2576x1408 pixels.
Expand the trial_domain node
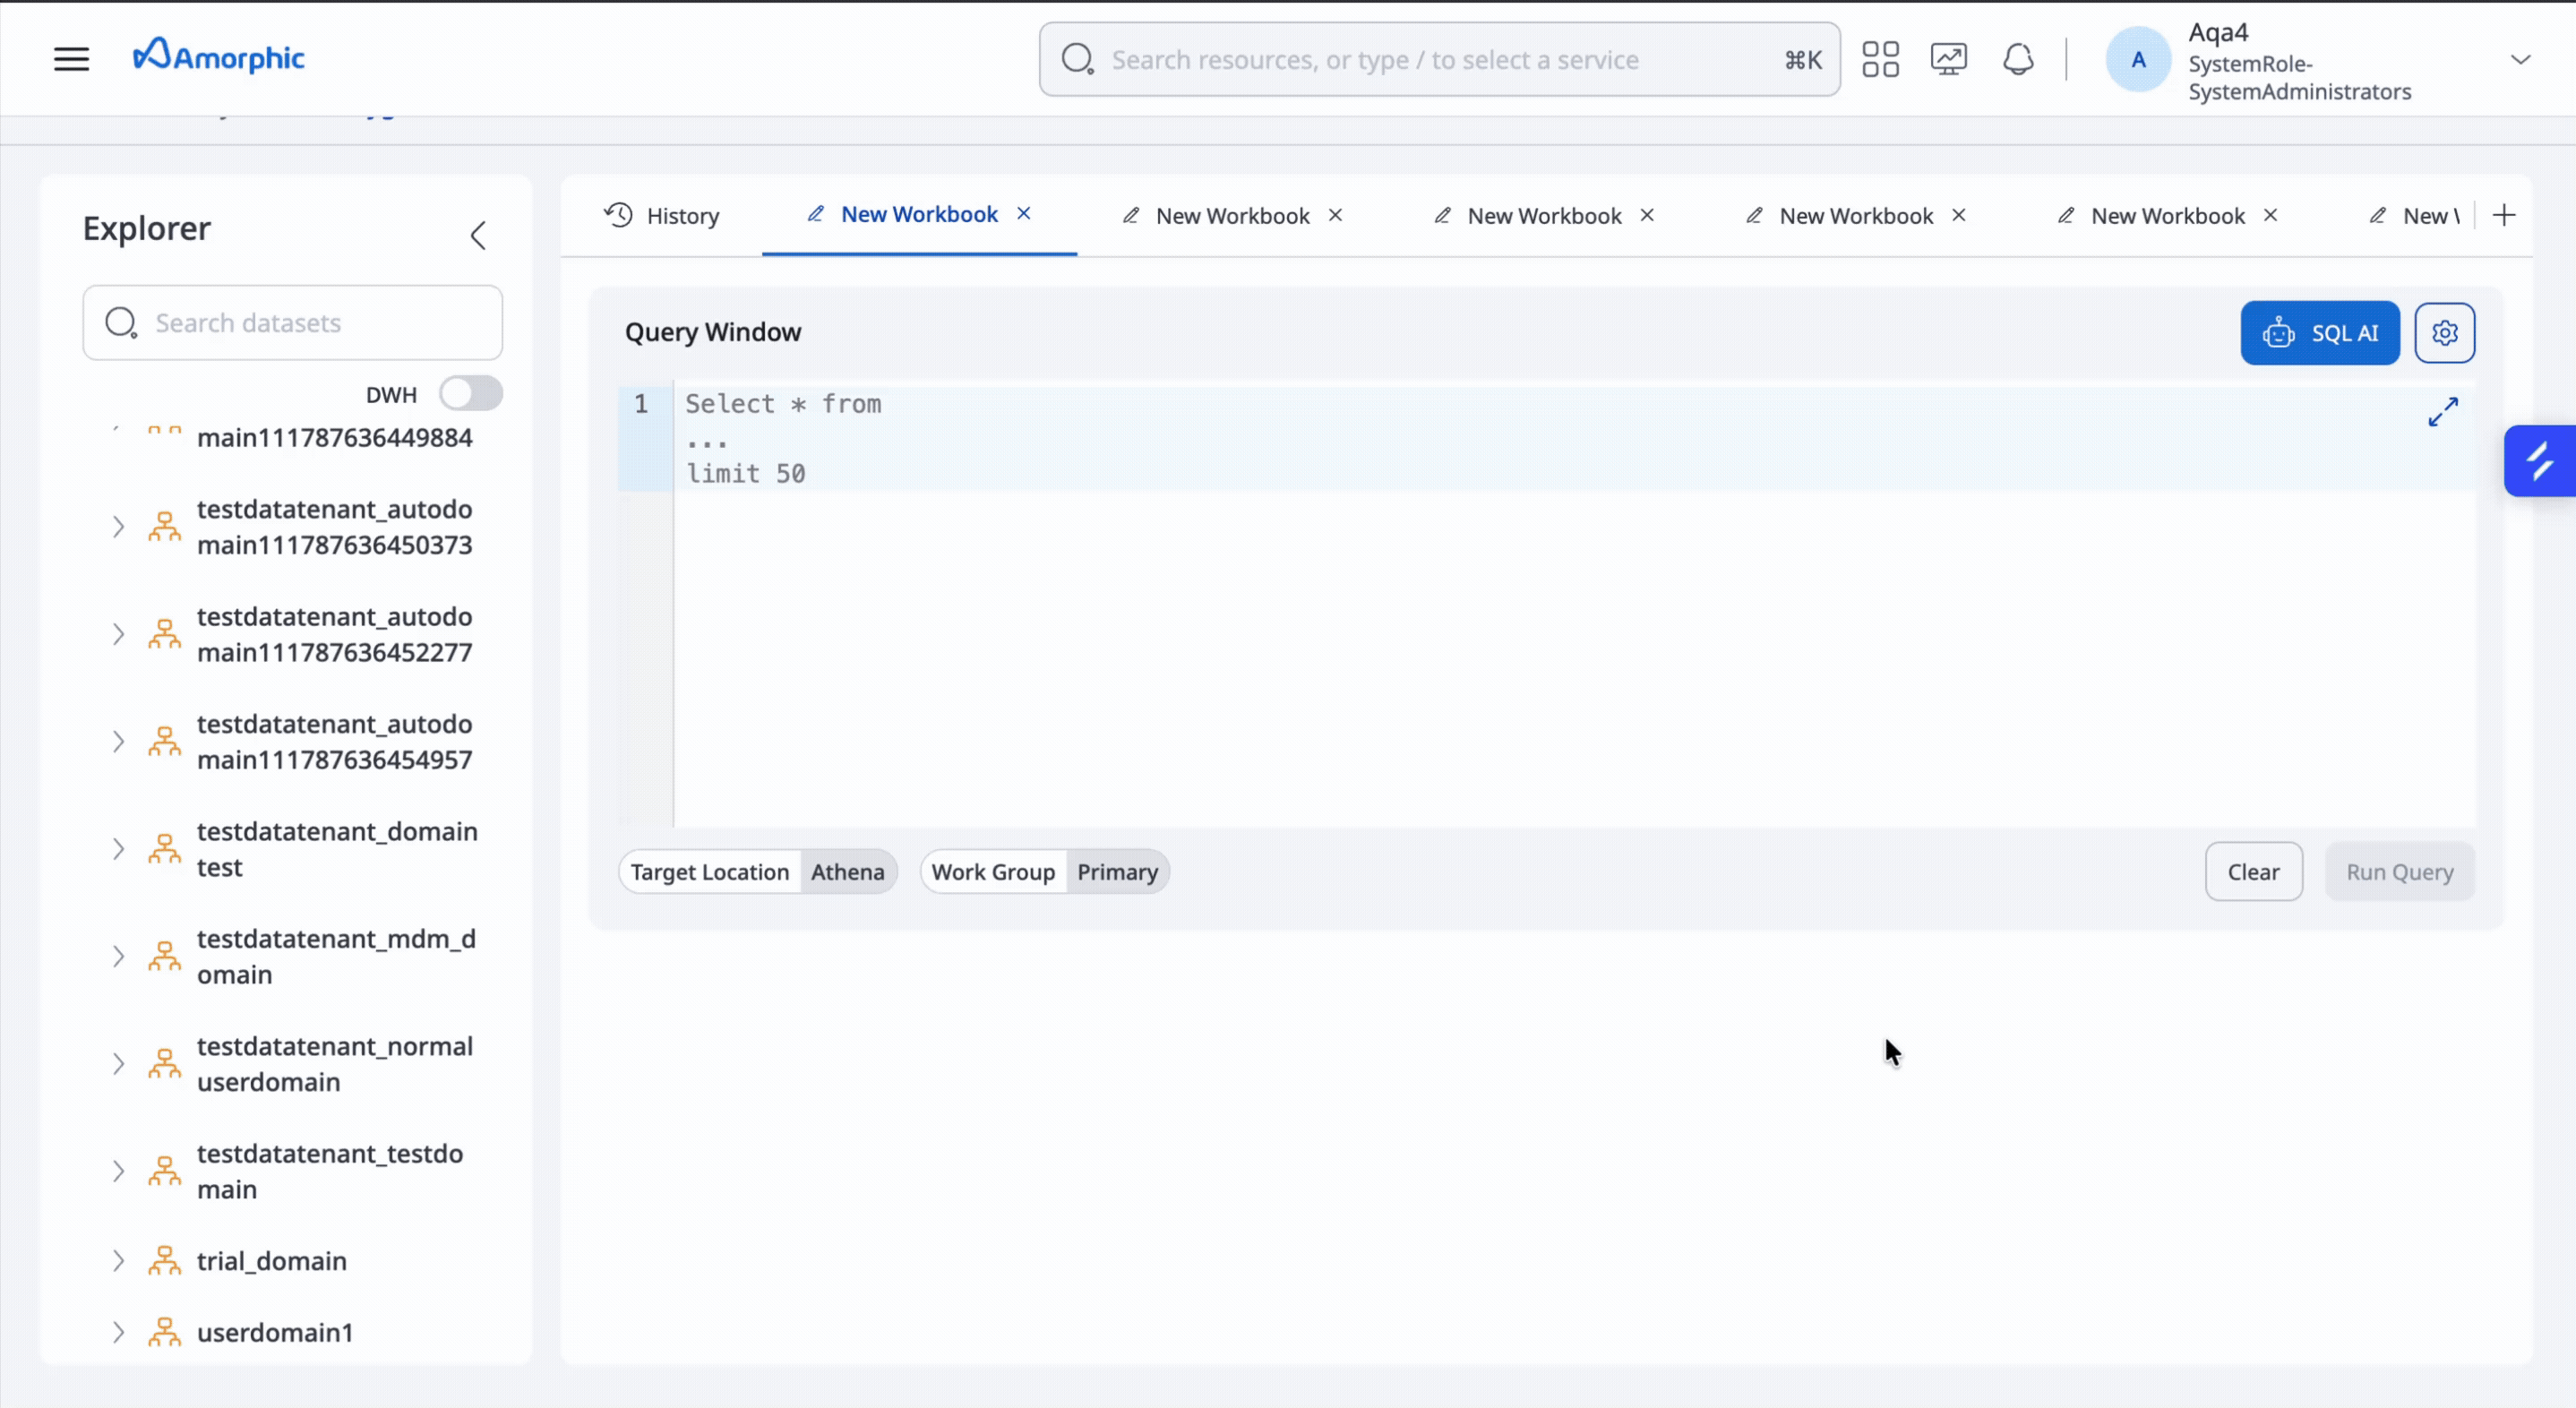[x=118, y=1261]
